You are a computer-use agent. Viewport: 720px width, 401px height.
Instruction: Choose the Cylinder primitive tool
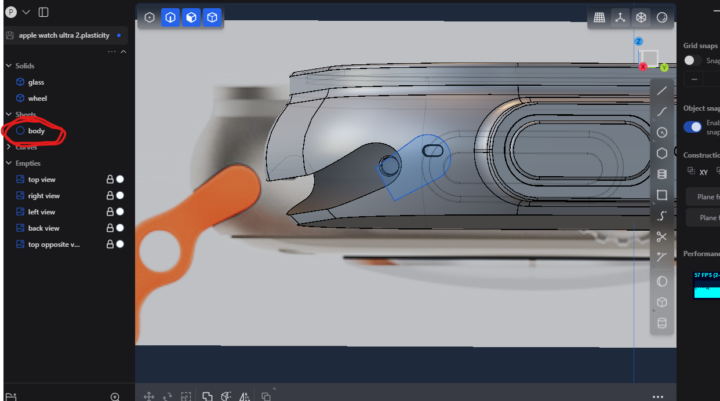662,174
